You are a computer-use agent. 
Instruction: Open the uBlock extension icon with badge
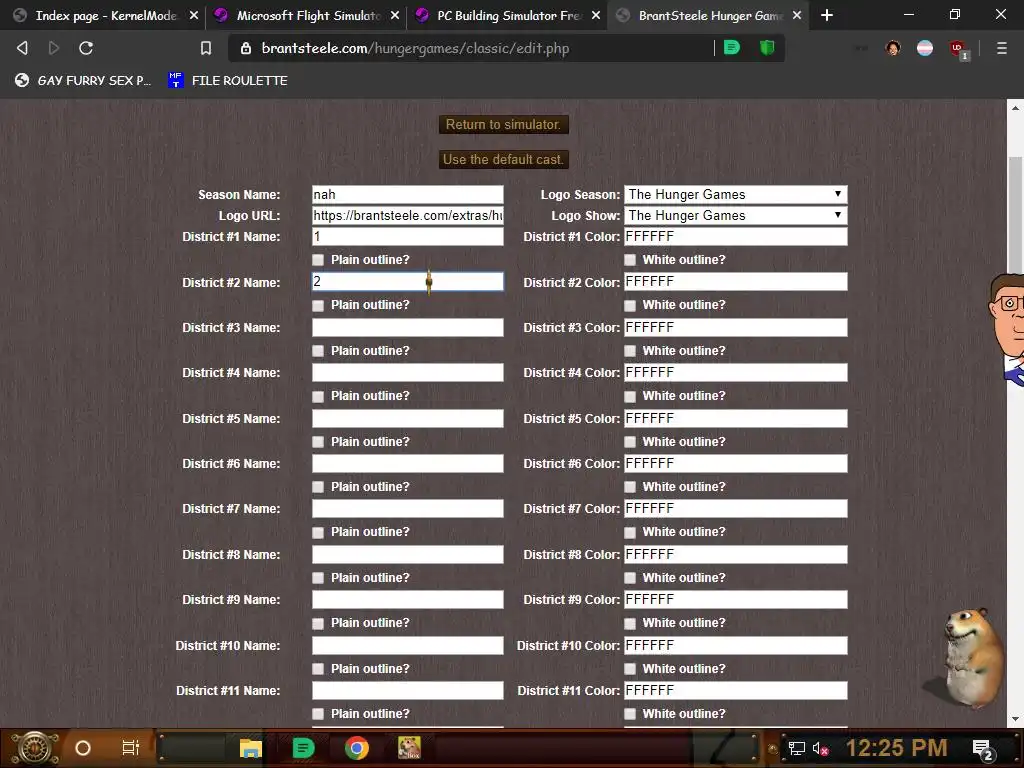(x=959, y=49)
